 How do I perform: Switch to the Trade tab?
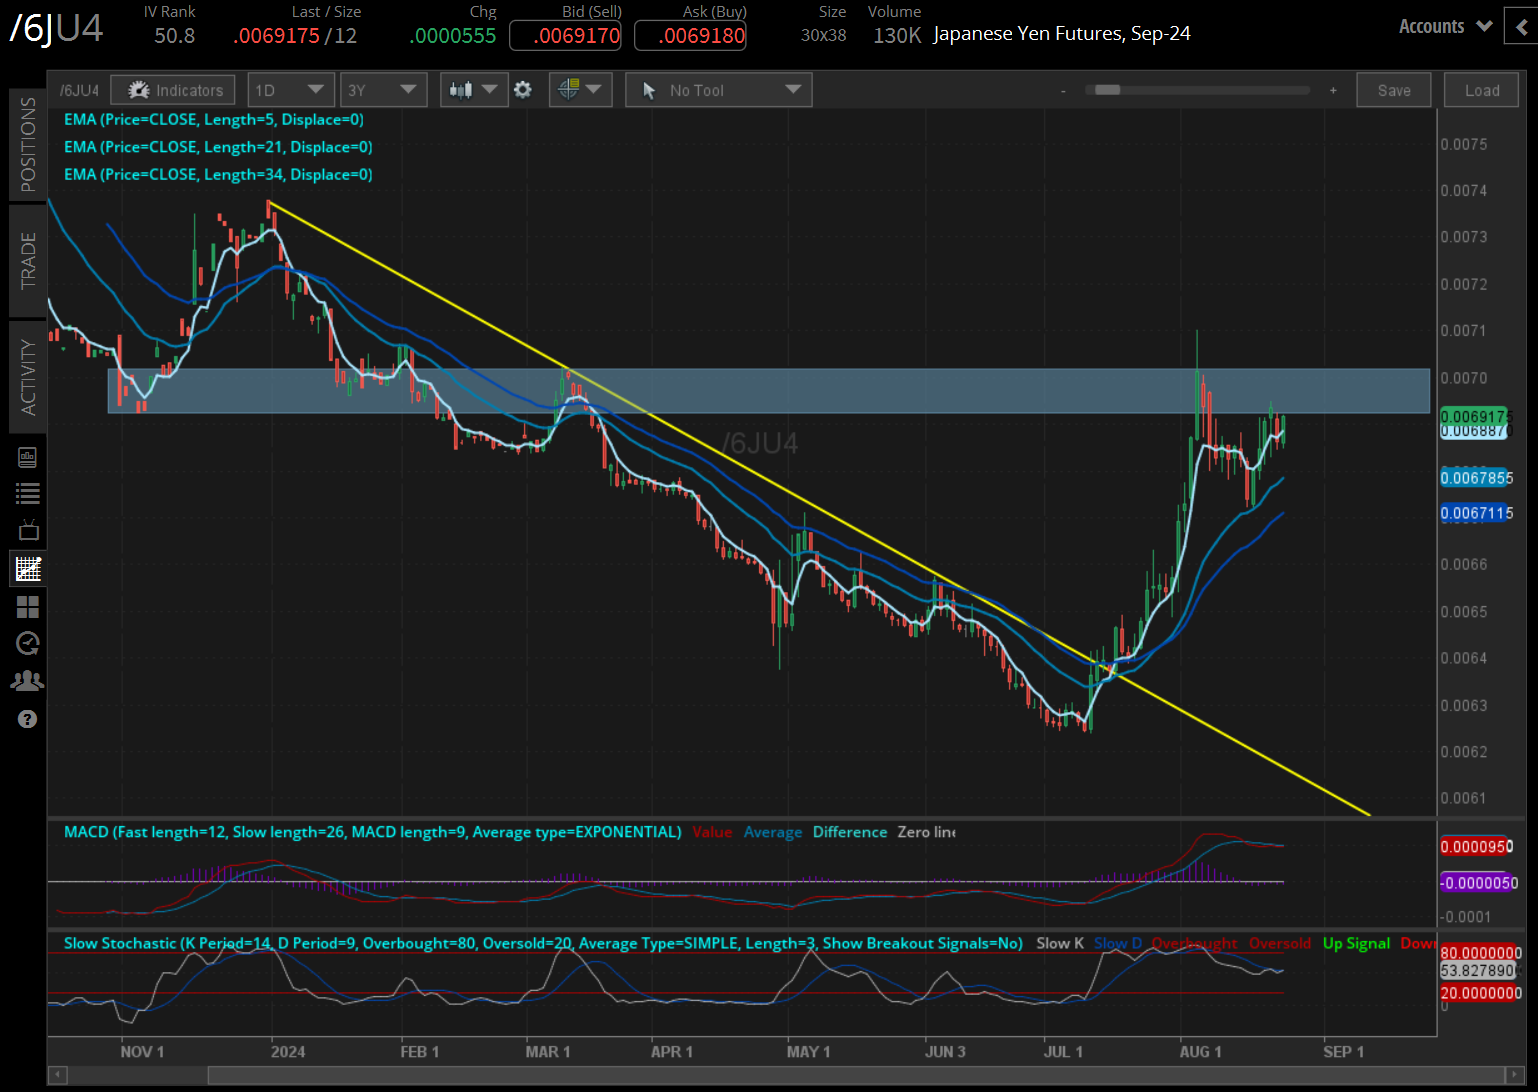pos(28,261)
